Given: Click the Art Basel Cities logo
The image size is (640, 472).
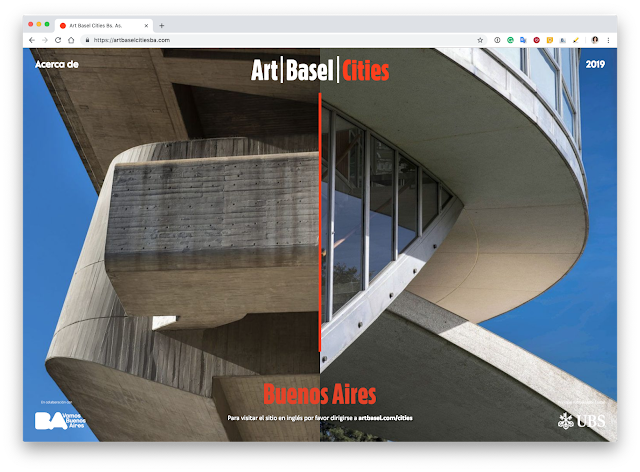Looking at the screenshot, I should coord(320,70).
